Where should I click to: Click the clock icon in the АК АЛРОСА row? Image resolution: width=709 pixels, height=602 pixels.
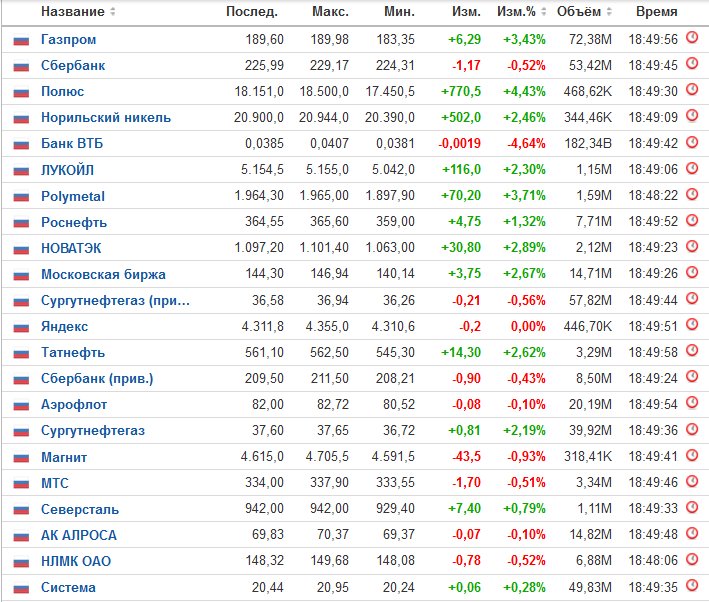click(692, 533)
